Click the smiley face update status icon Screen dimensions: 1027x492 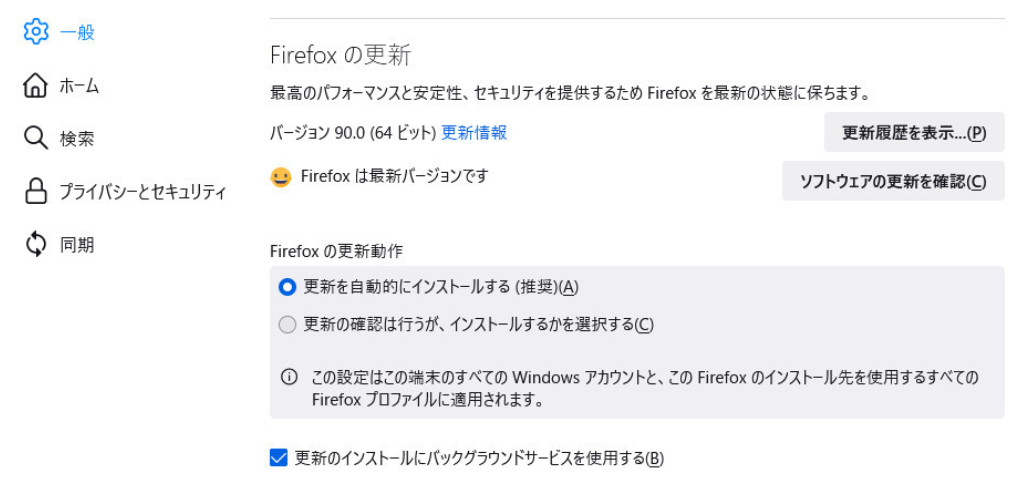click(281, 177)
